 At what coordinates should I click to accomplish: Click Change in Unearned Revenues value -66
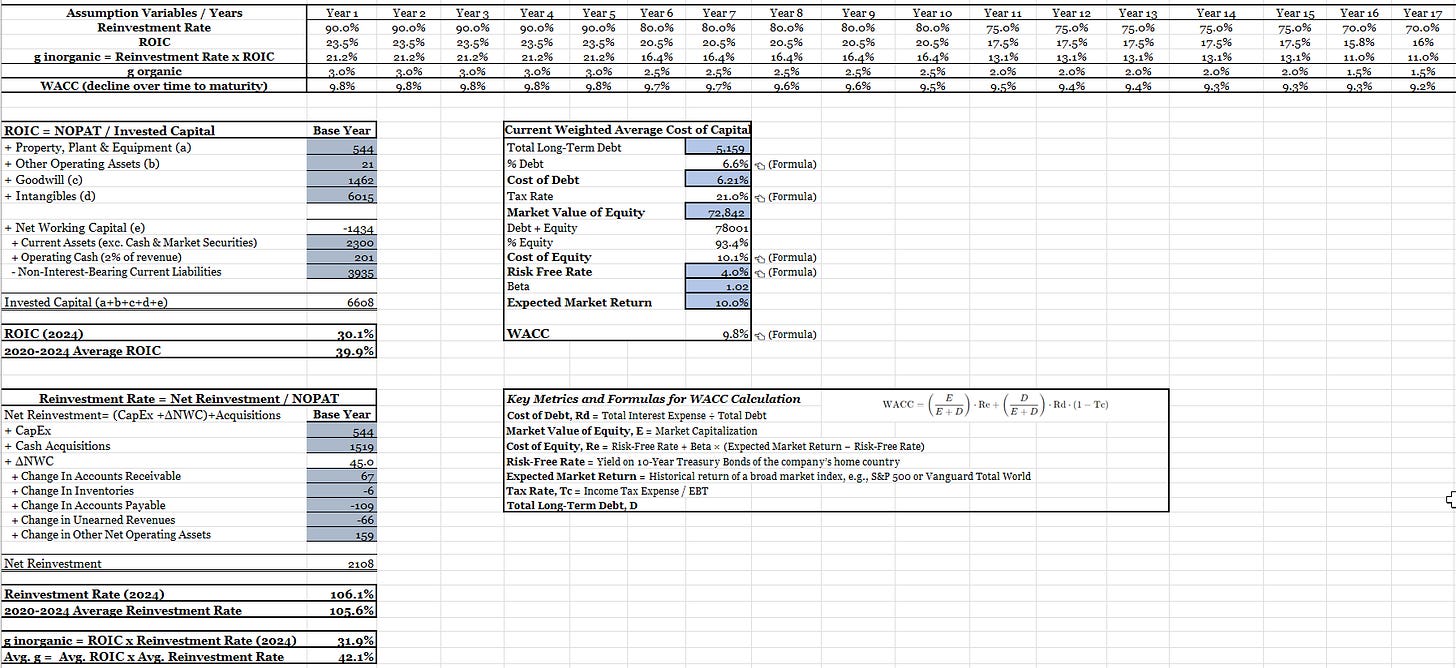click(x=342, y=520)
